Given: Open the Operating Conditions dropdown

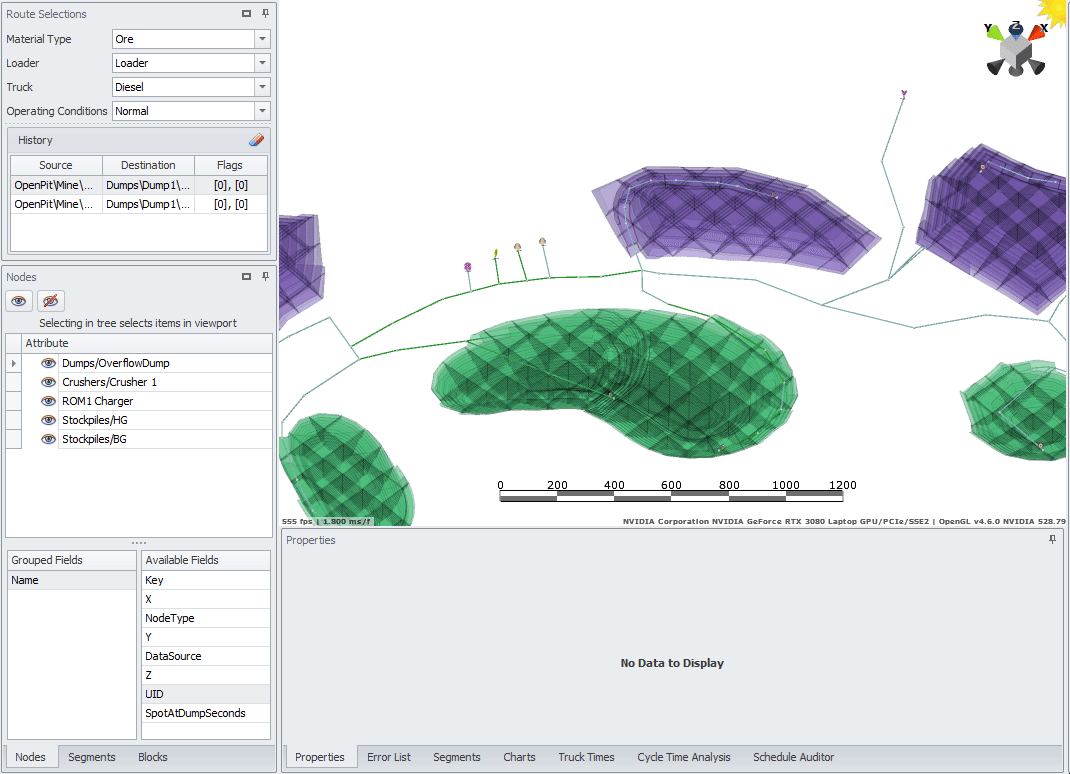Looking at the screenshot, I should (x=262, y=111).
